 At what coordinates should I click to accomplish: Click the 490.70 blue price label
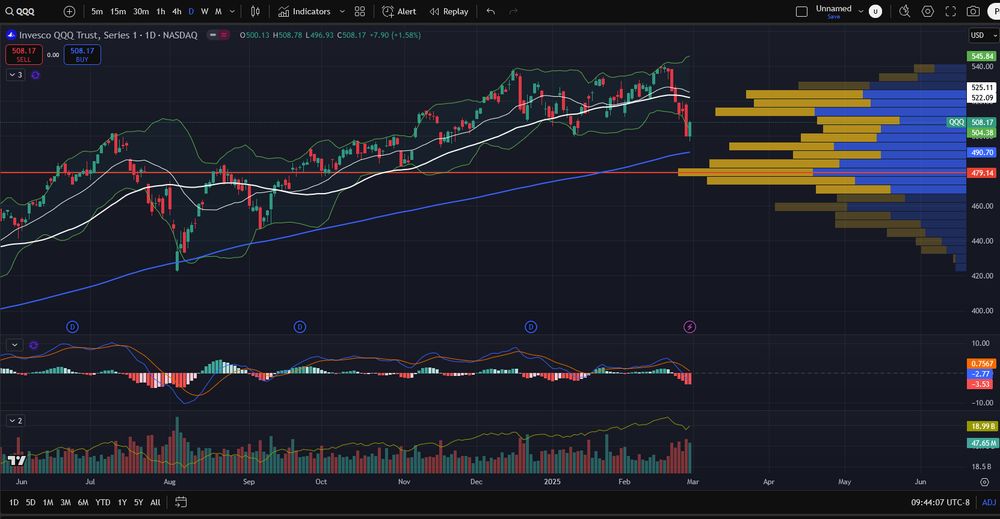pos(982,152)
